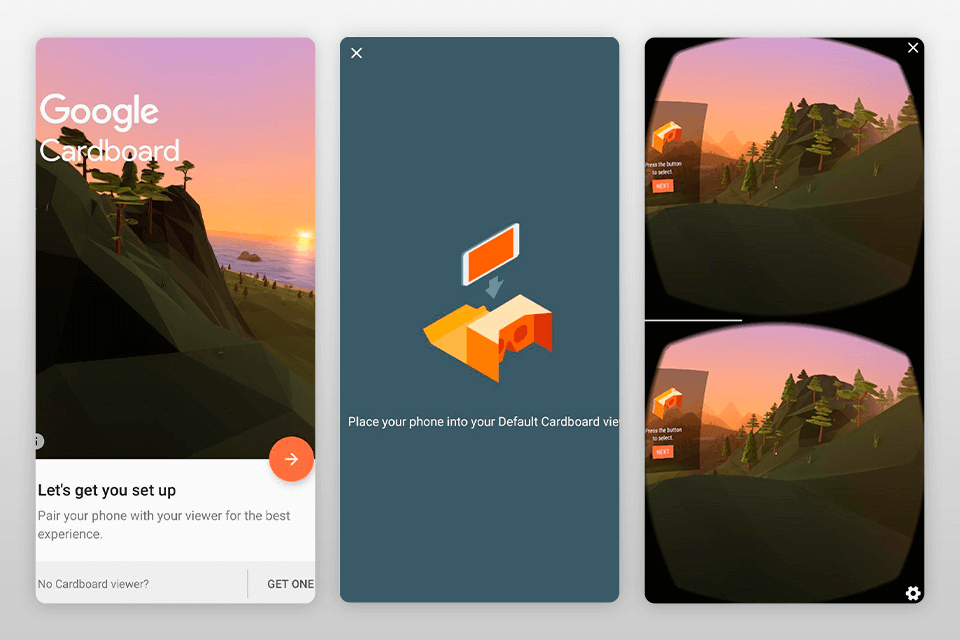Tap the white divider line between VR views
This screenshot has width=960, height=640.
pos(695,320)
